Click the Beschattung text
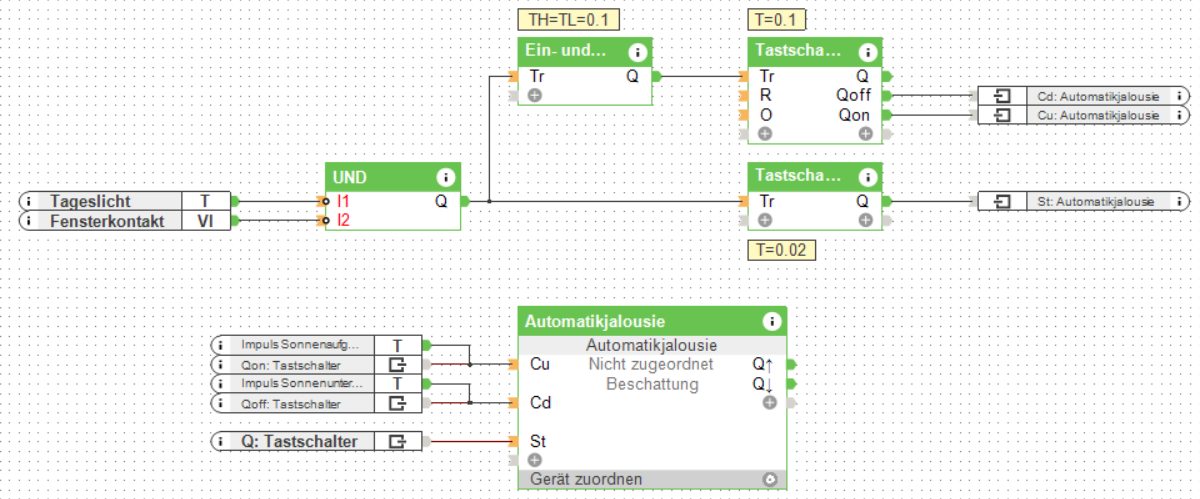 [652, 384]
